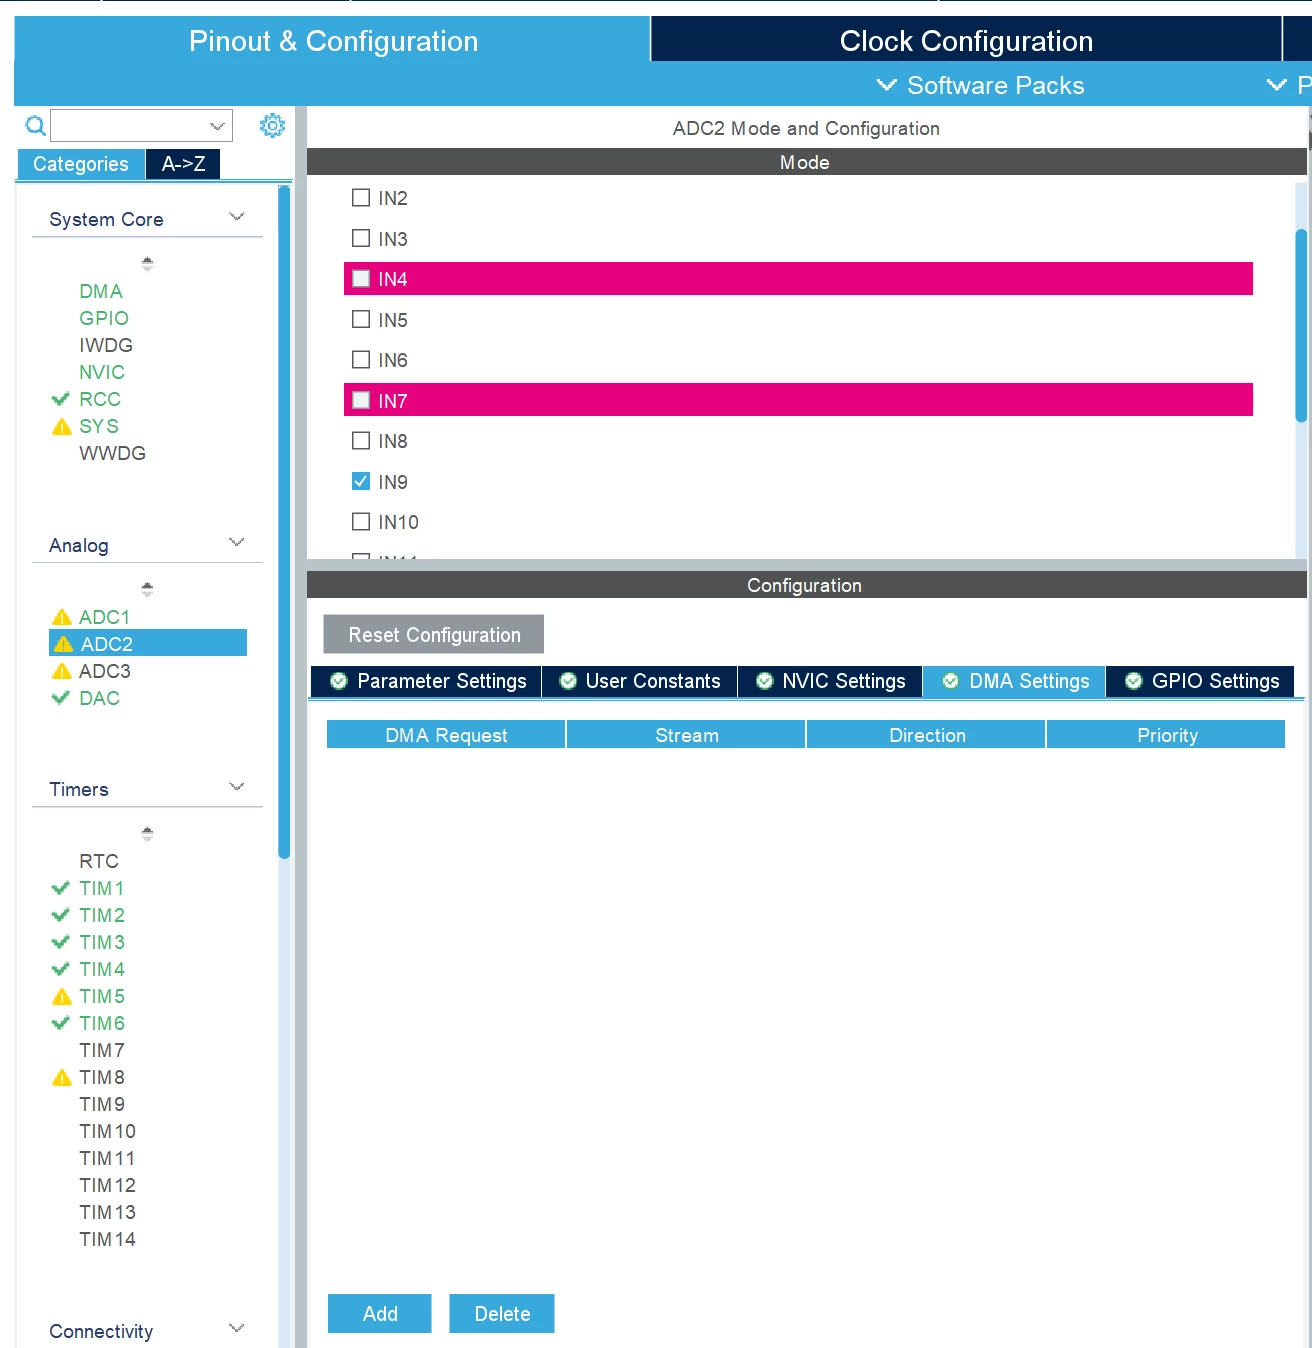The width and height of the screenshot is (1312, 1348).
Task: Click the warning icon beside SYS
Action: [x=62, y=427]
